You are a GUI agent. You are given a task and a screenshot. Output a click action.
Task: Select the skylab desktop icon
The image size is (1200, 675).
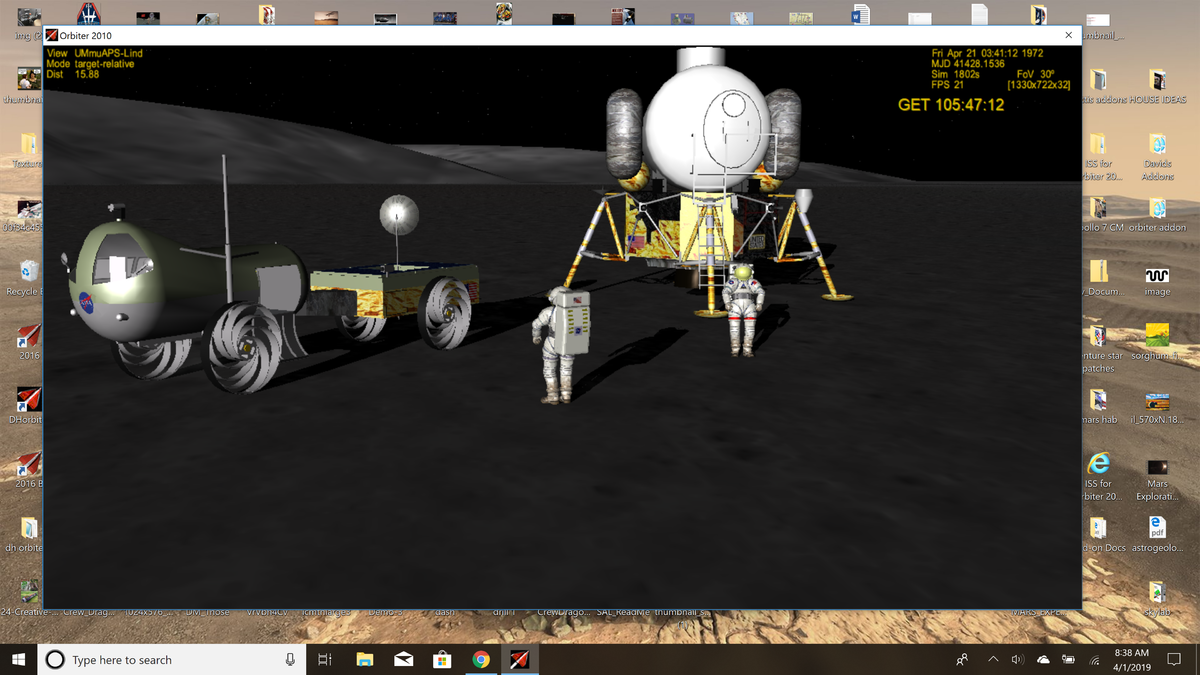pos(1158,598)
